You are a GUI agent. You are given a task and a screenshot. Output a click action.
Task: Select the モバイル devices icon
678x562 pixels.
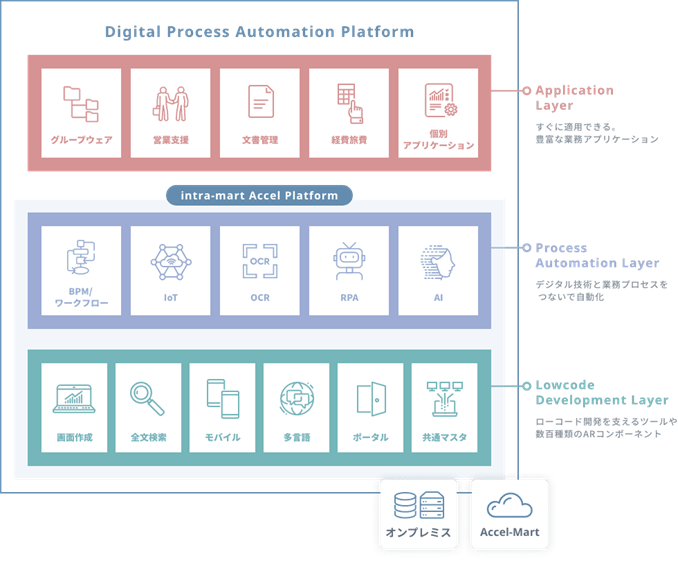pos(223,399)
